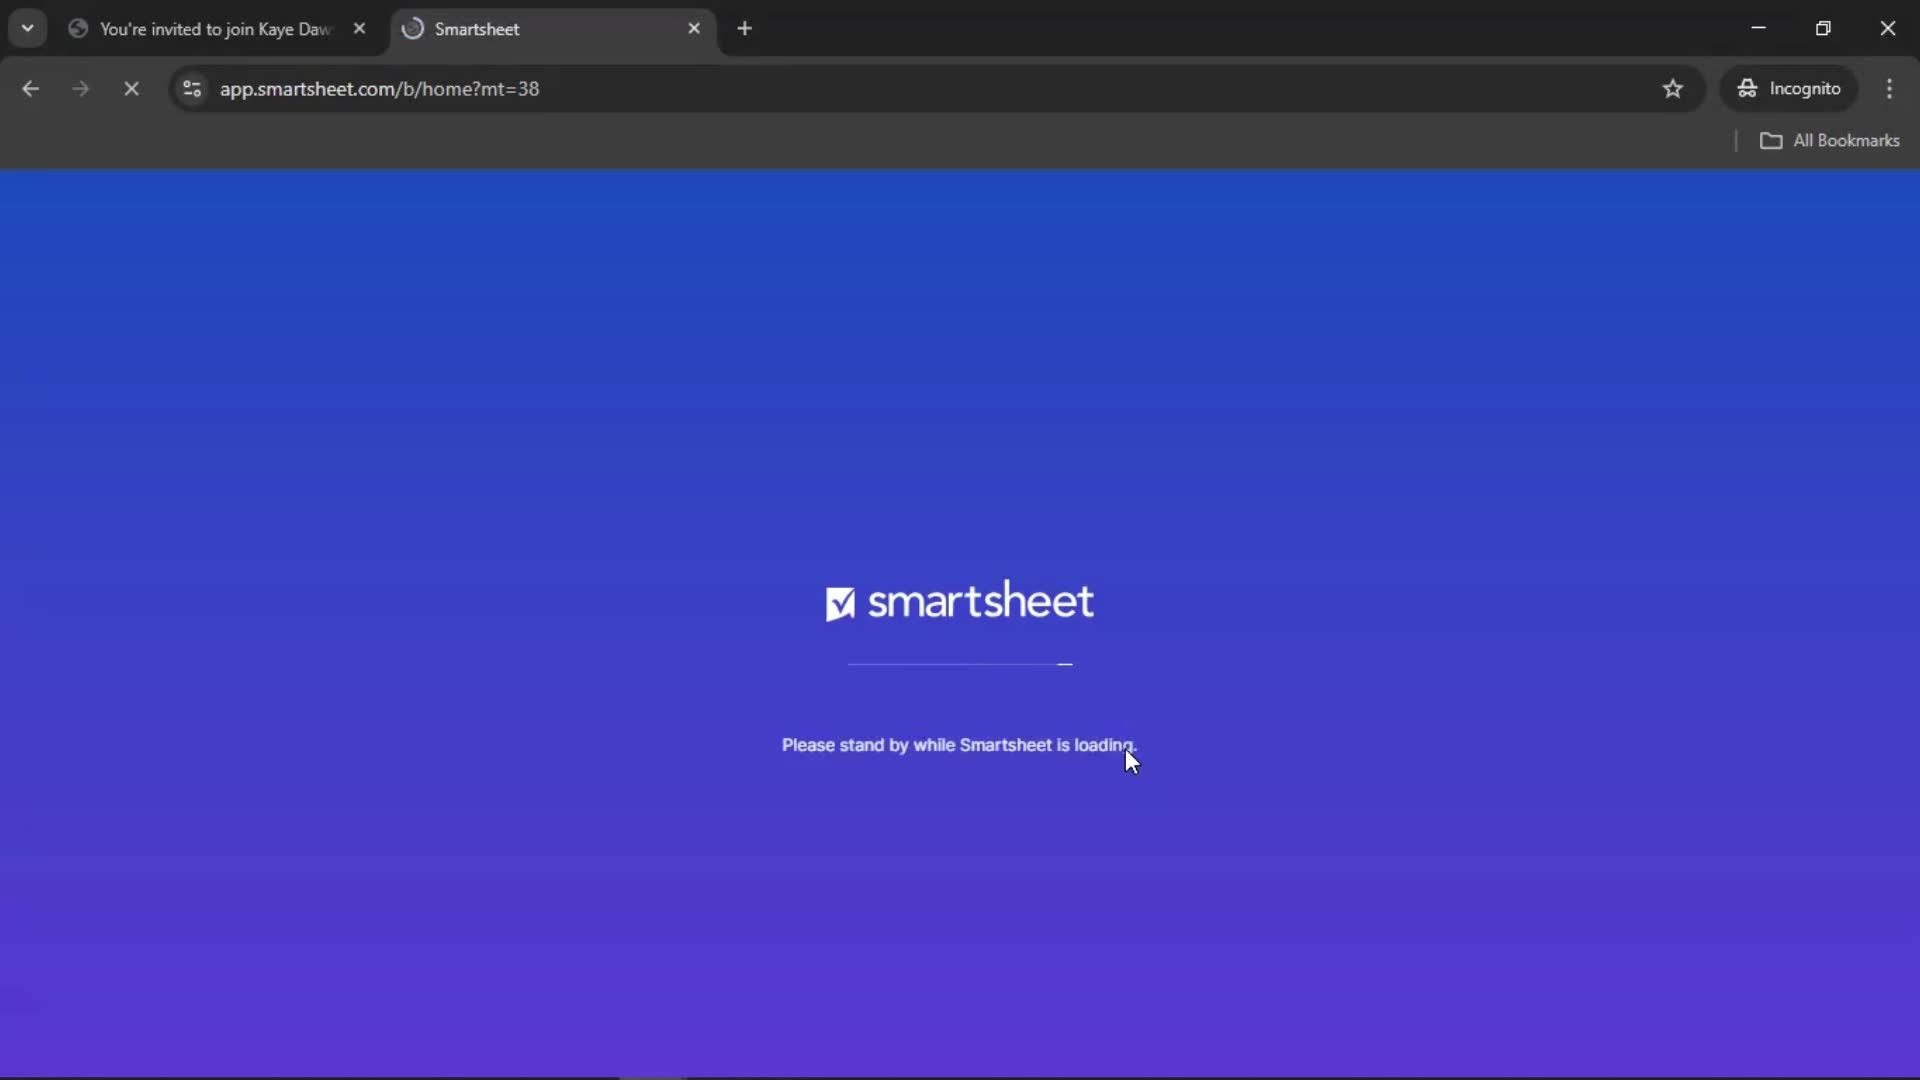Close the Smartsheet tab

pos(694,28)
